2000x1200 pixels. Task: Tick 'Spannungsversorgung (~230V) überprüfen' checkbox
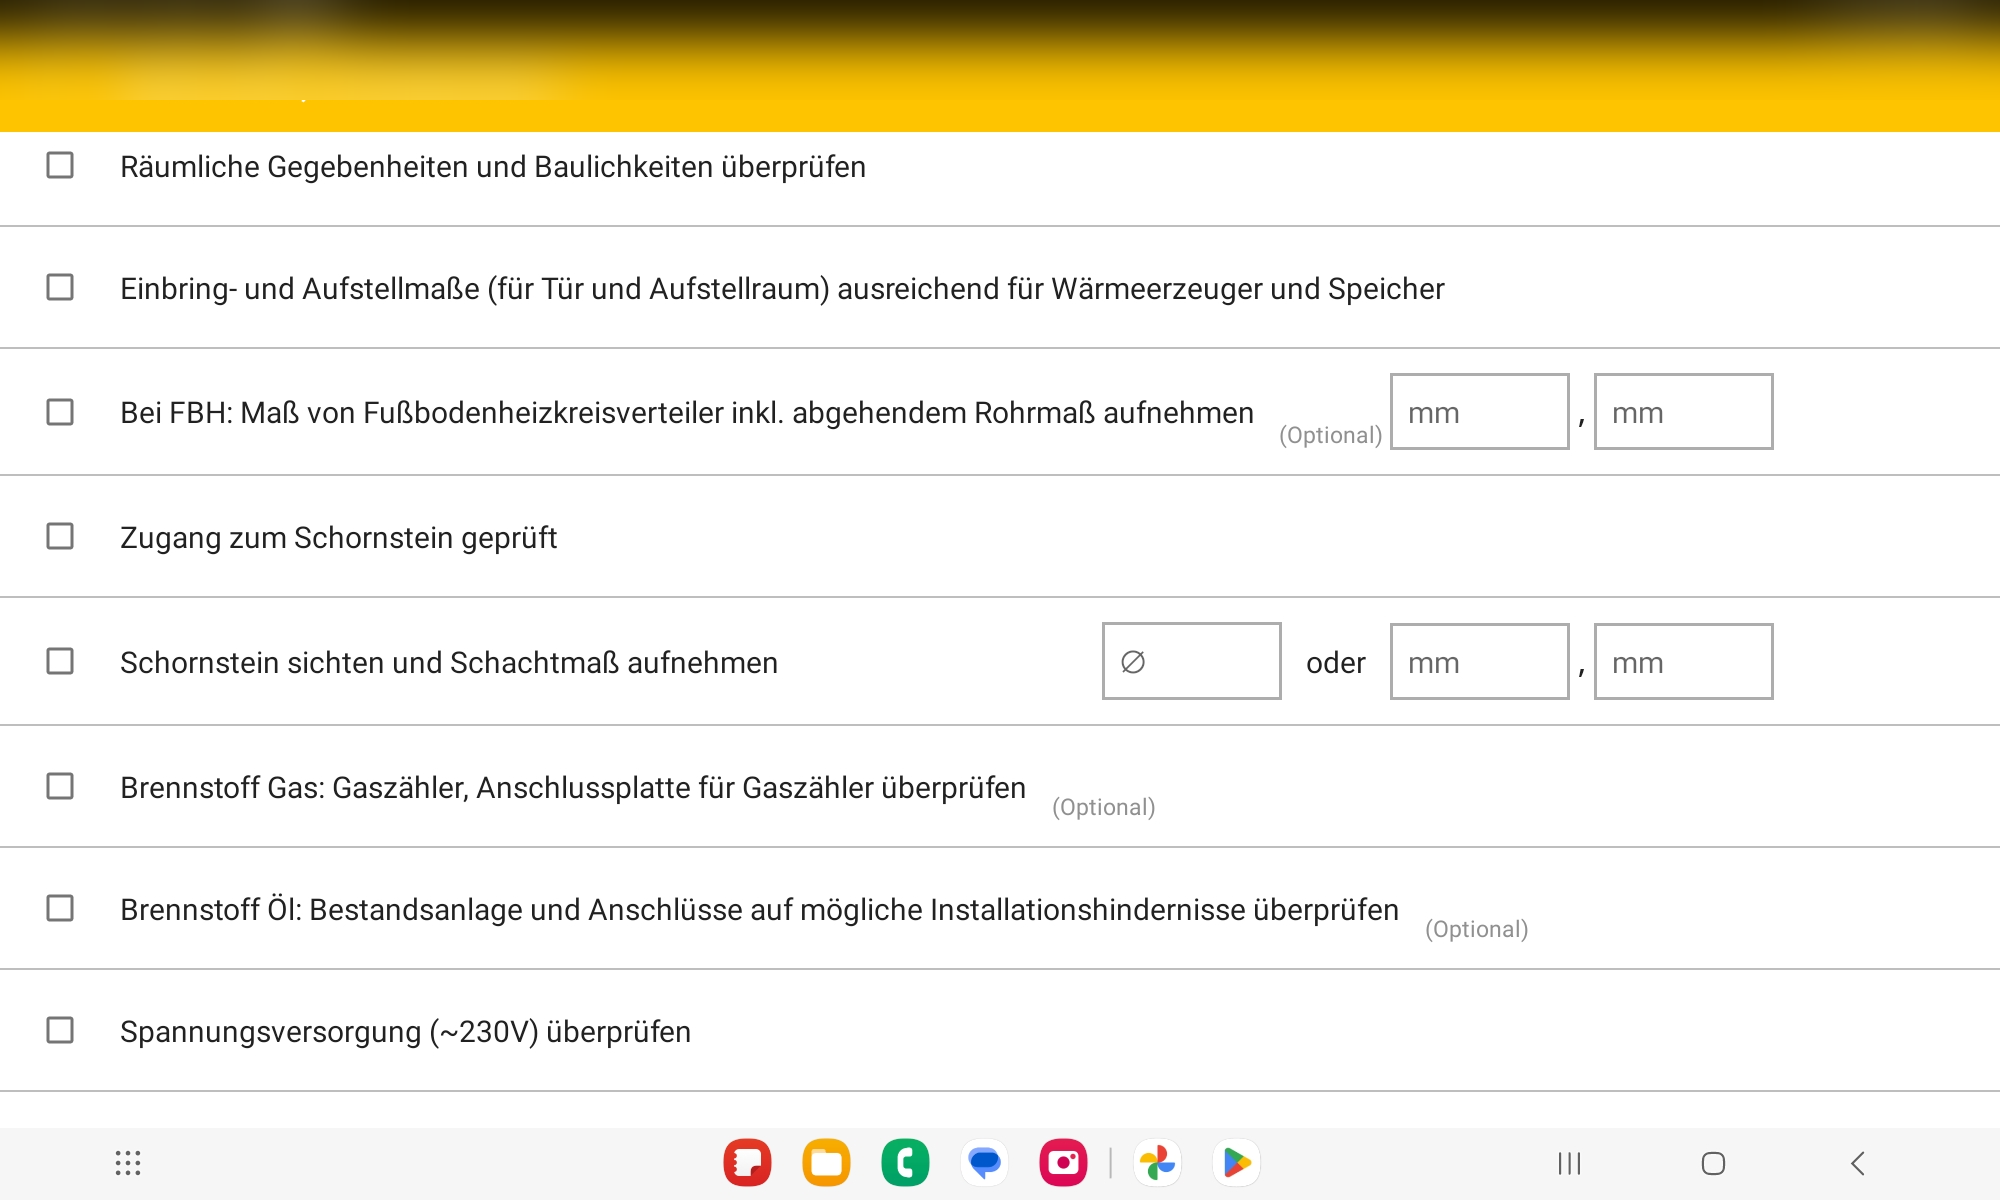(x=60, y=1030)
